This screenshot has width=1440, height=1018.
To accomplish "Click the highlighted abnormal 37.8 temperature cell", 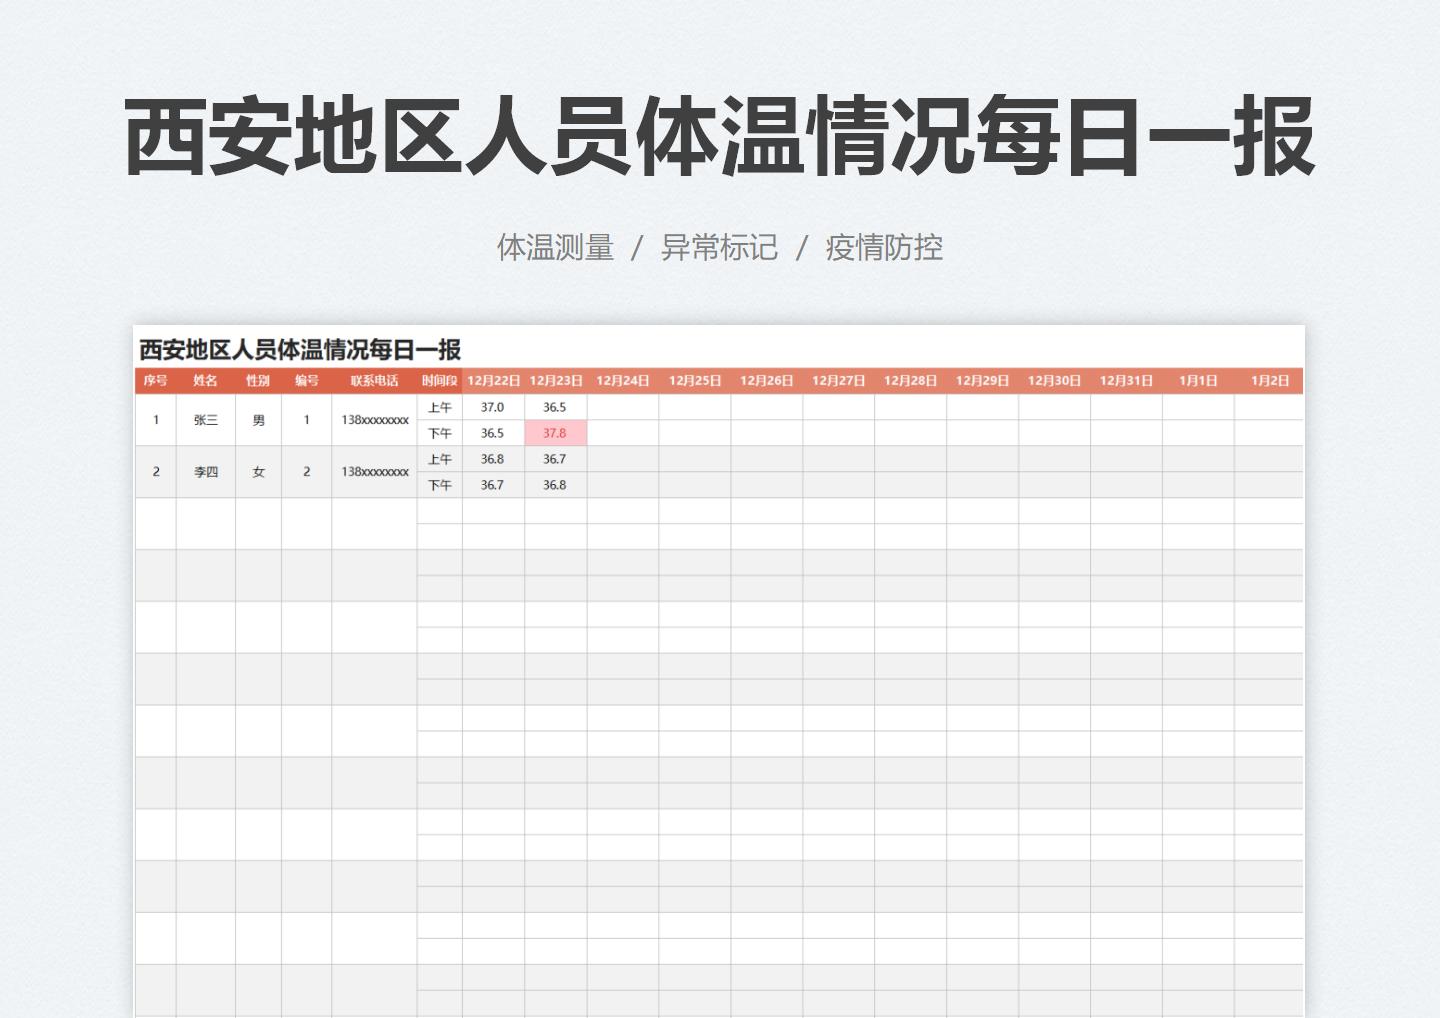I will [x=555, y=432].
